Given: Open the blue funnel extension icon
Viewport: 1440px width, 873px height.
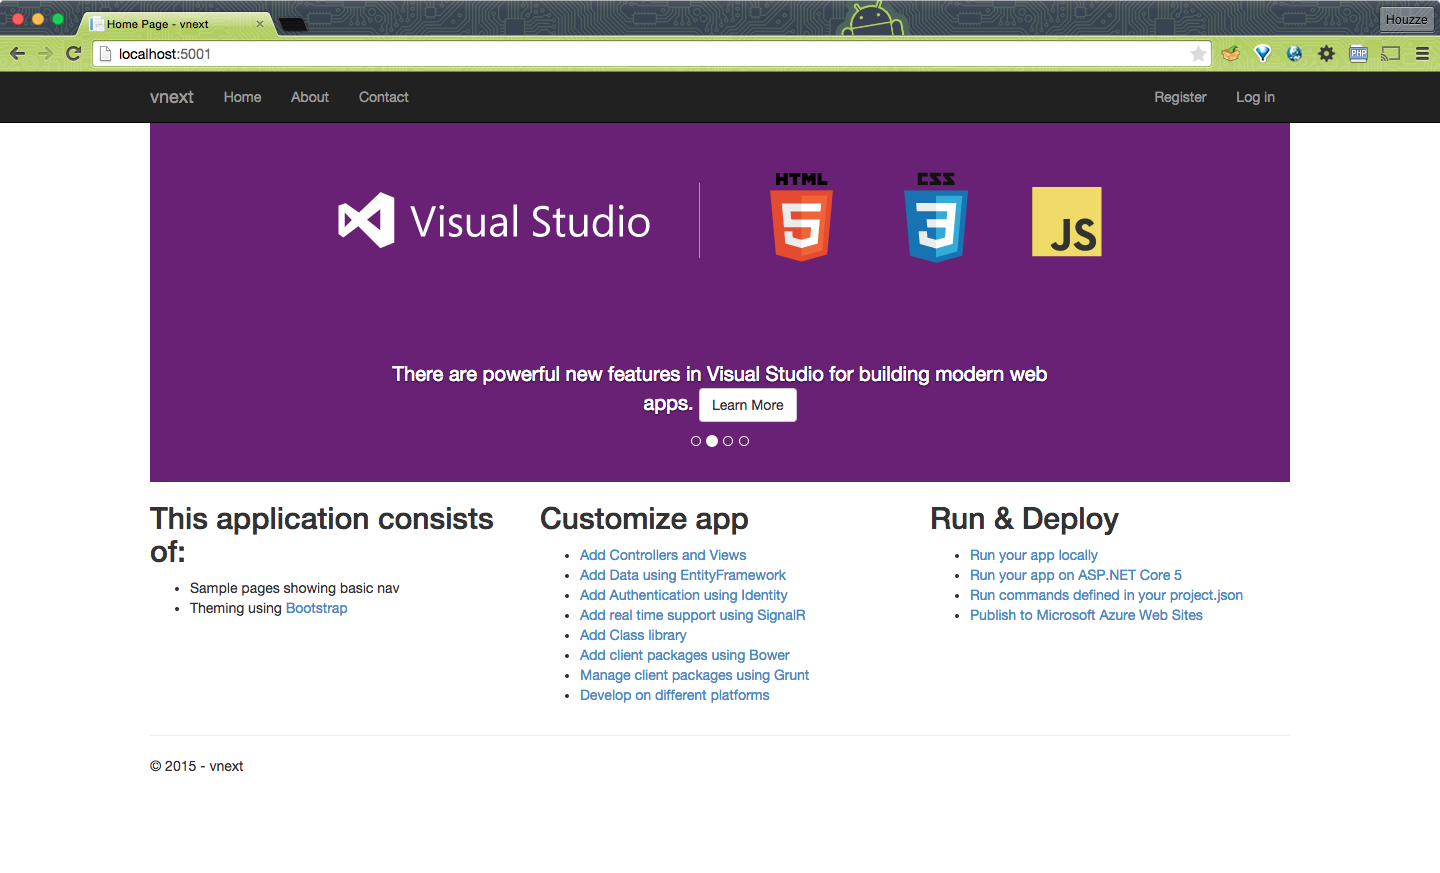Looking at the screenshot, I should 1263,54.
